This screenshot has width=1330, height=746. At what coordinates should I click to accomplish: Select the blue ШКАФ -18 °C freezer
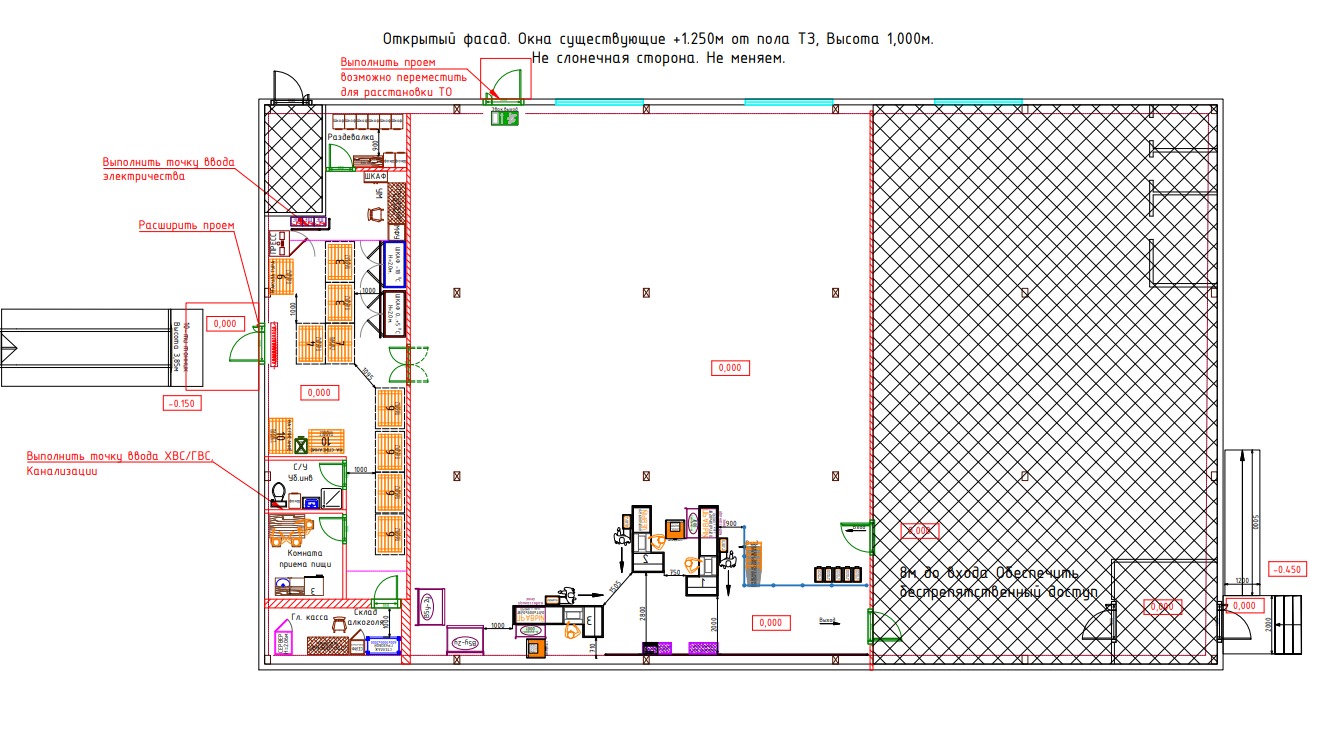coord(393,263)
